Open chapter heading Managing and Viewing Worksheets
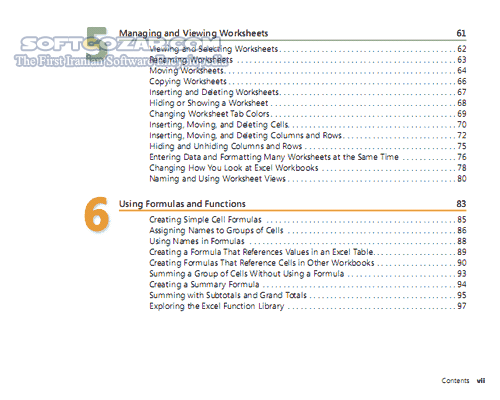 coord(193,33)
